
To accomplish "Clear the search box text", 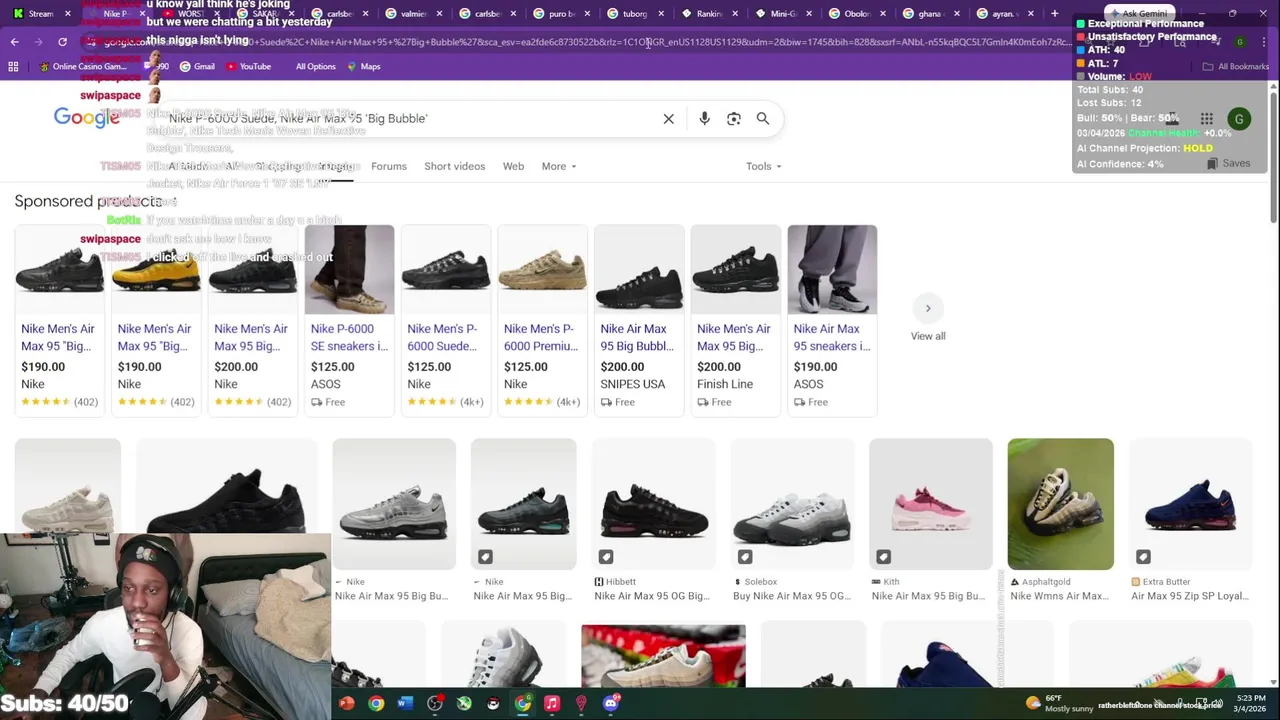I will pos(669,119).
